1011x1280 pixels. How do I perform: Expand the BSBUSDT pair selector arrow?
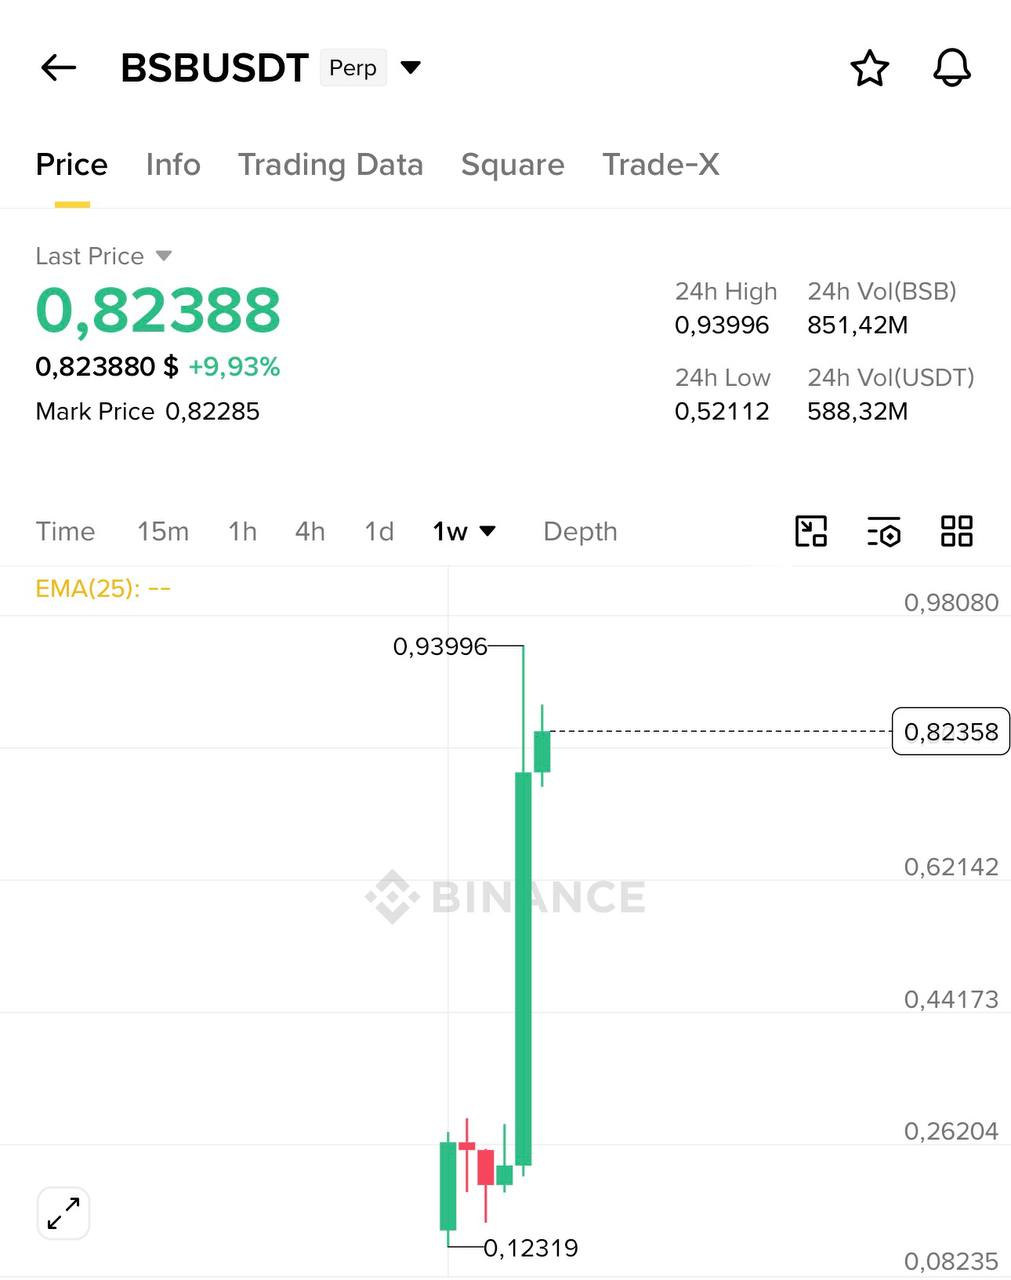[x=410, y=68]
